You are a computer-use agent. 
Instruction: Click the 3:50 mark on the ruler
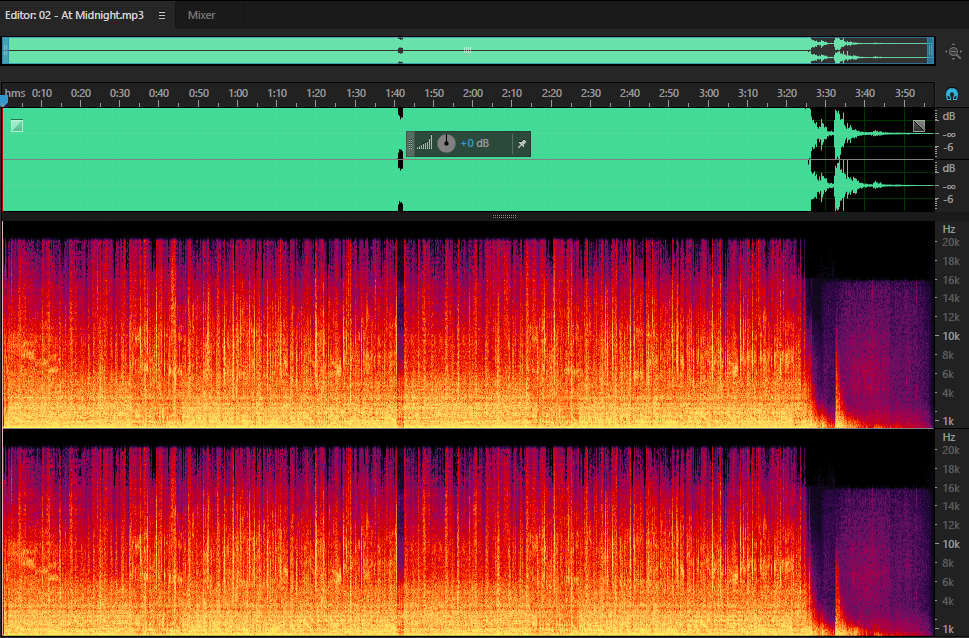pos(905,93)
